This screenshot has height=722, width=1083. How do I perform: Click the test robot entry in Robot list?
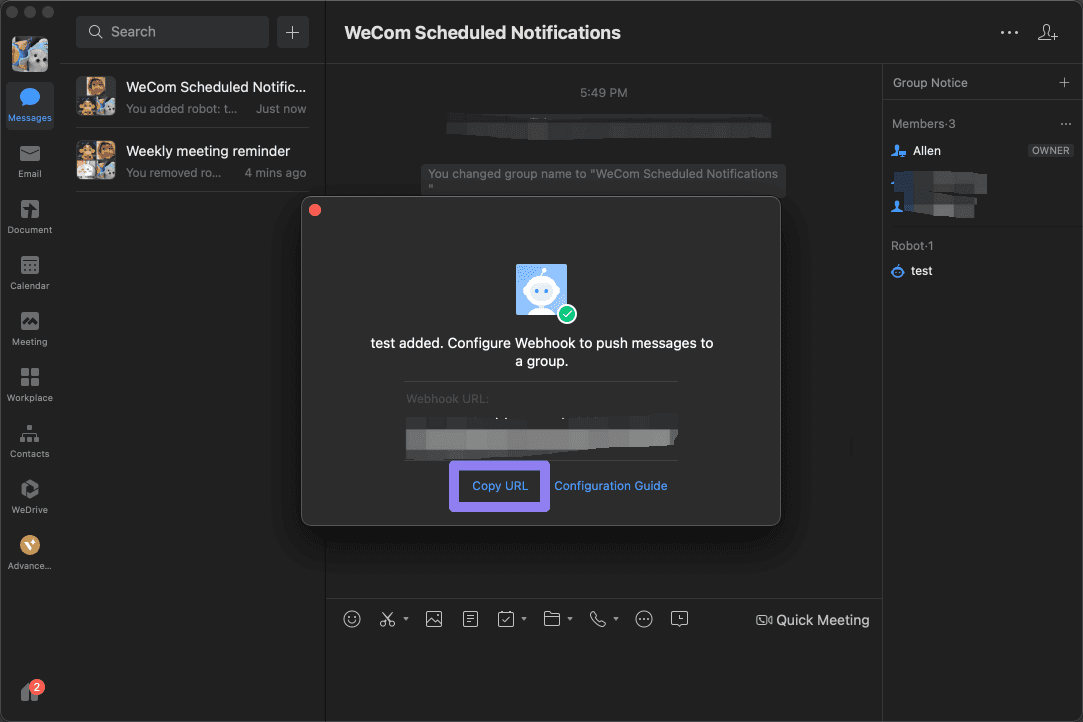pyautogui.click(x=921, y=270)
